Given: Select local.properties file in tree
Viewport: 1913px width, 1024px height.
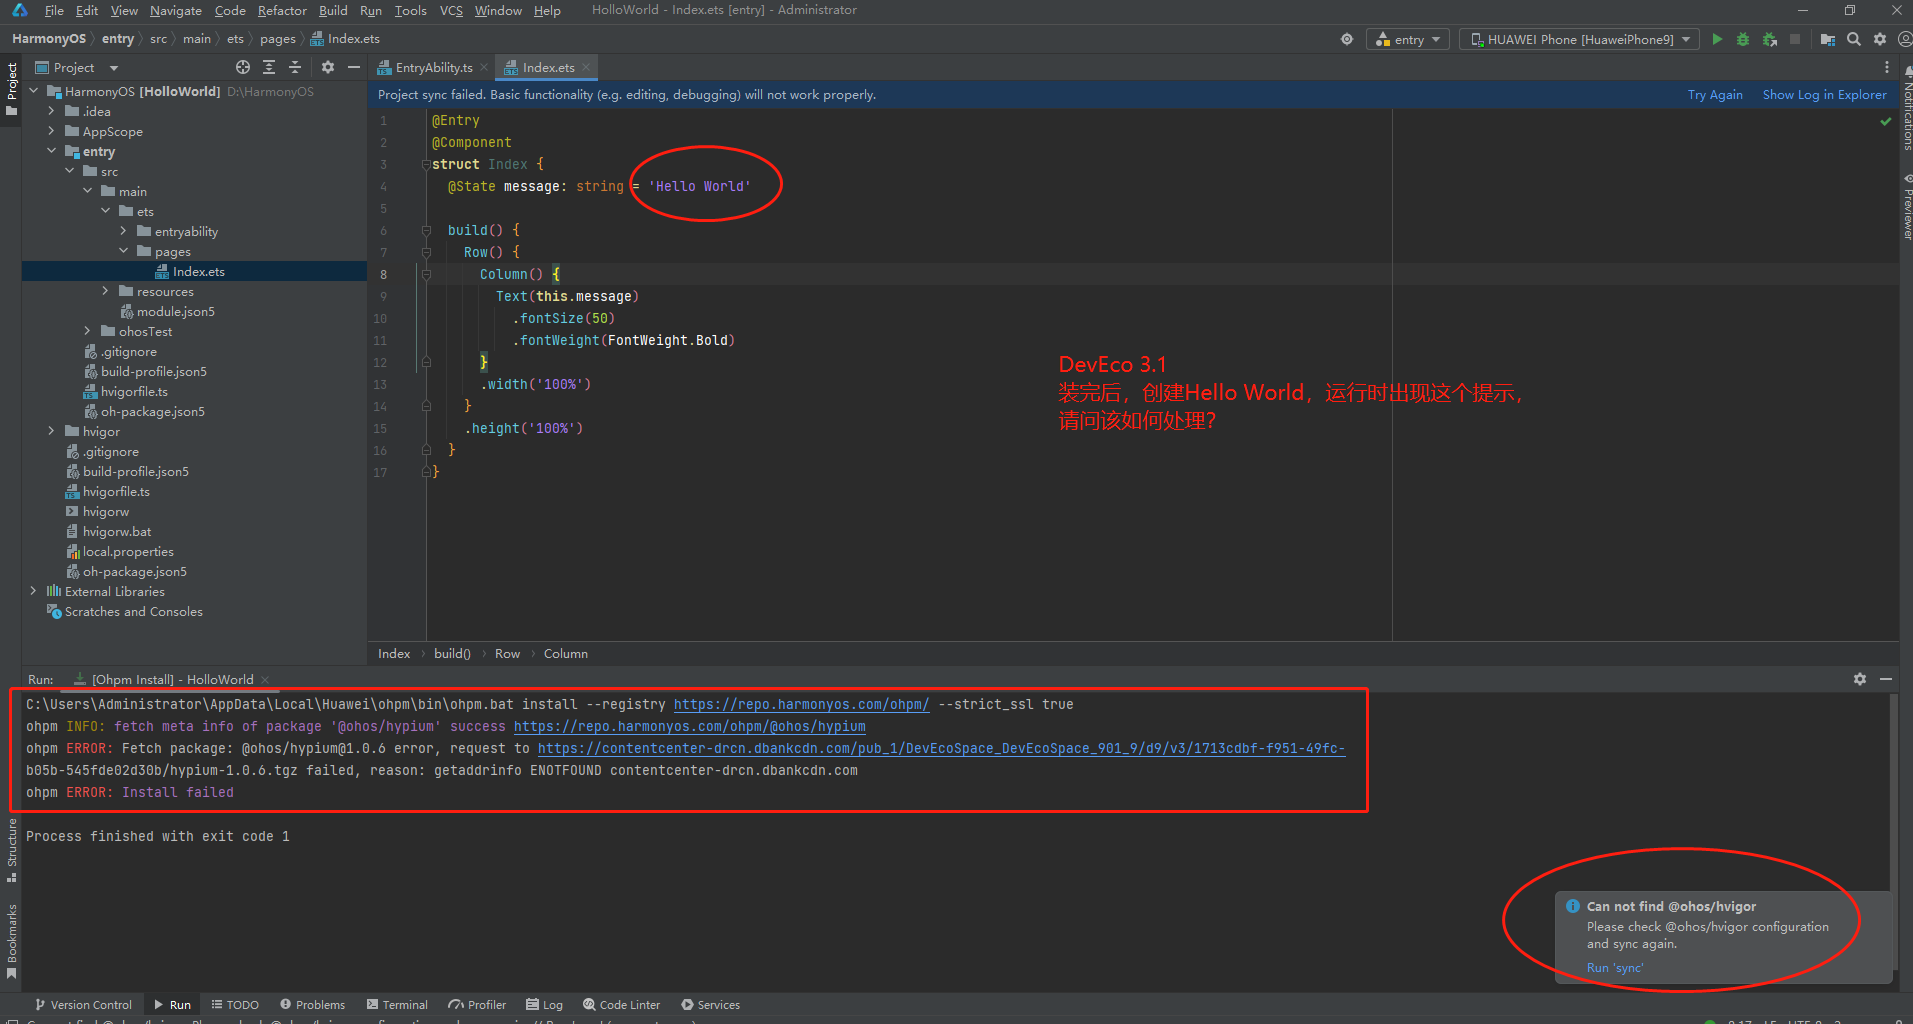Looking at the screenshot, I should pos(128,551).
